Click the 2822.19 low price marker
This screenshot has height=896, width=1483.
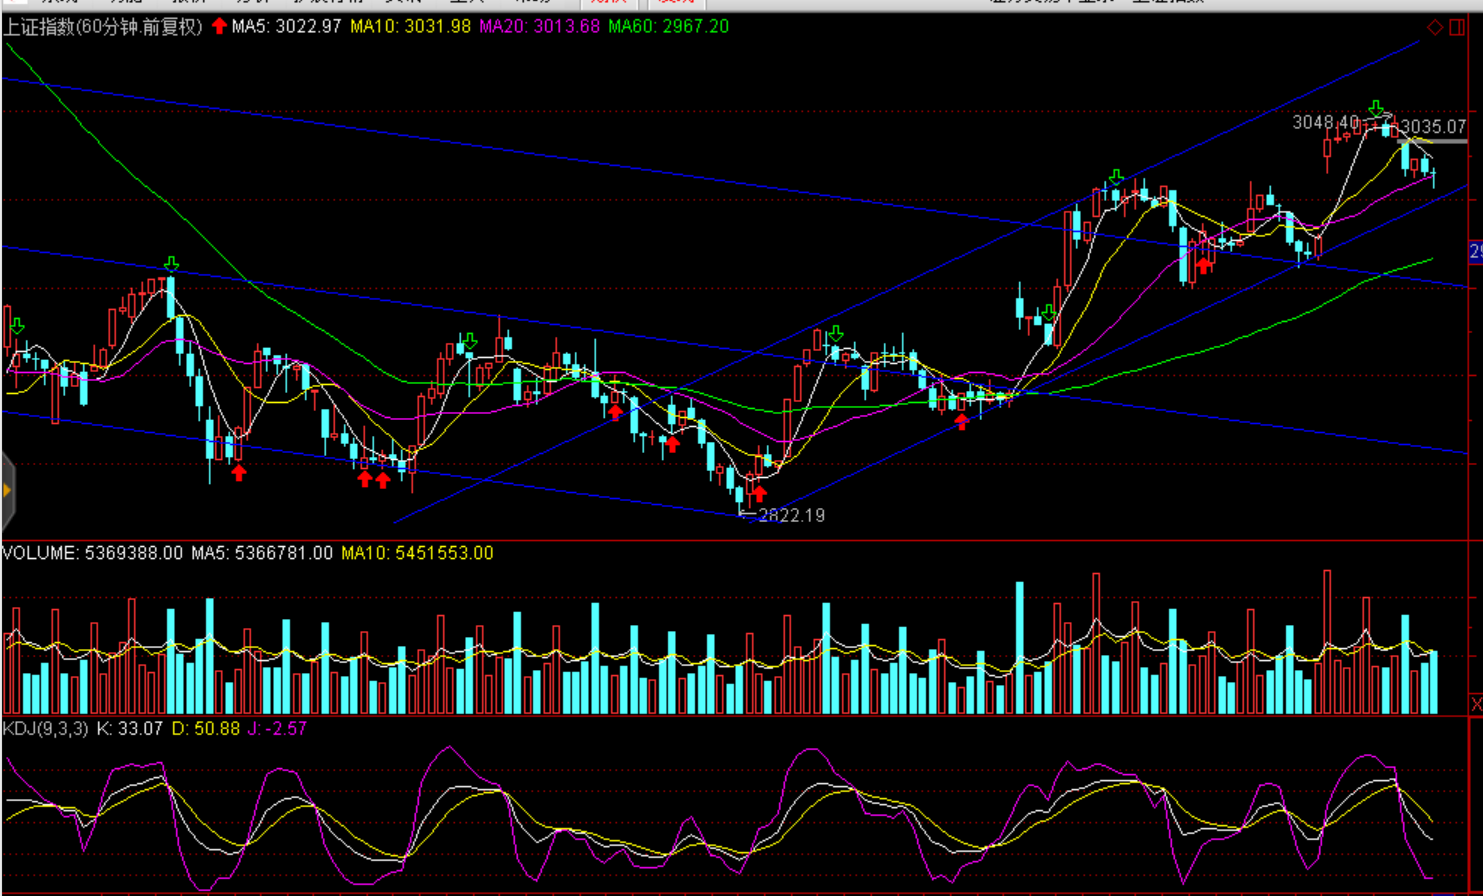point(791,516)
